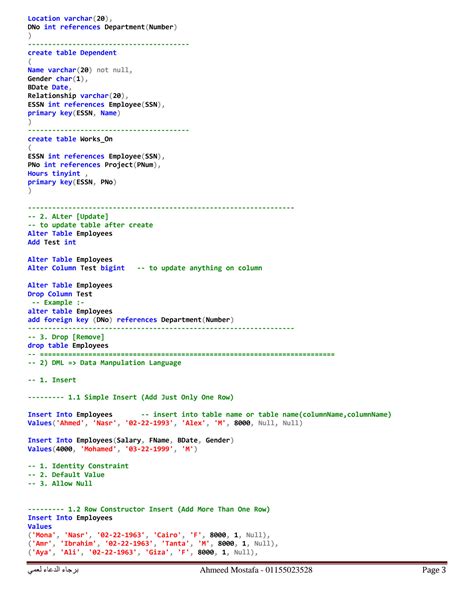Click 'Location varchar(20),' line
Viewport: 474px width, 613px height.
(70, 18)
